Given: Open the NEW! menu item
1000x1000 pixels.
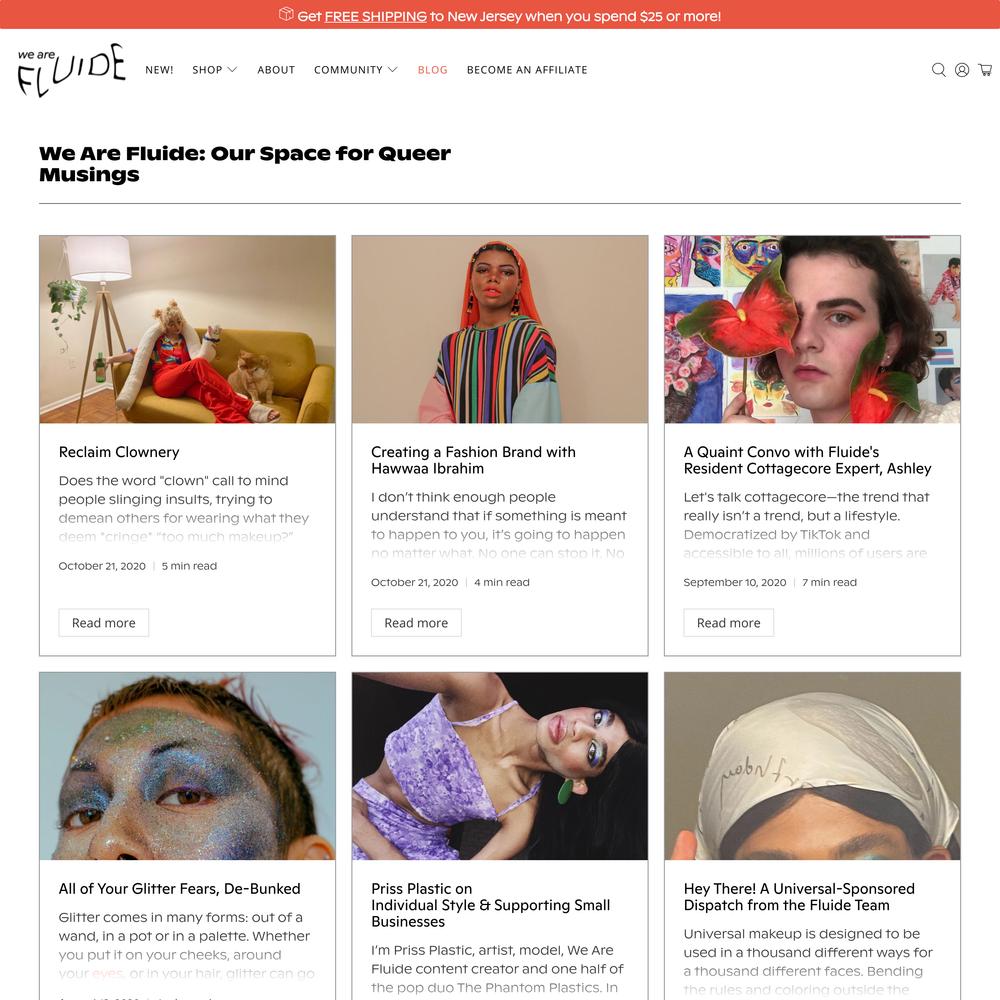Looking at the screenshot, I should click(x=159, y=70).
